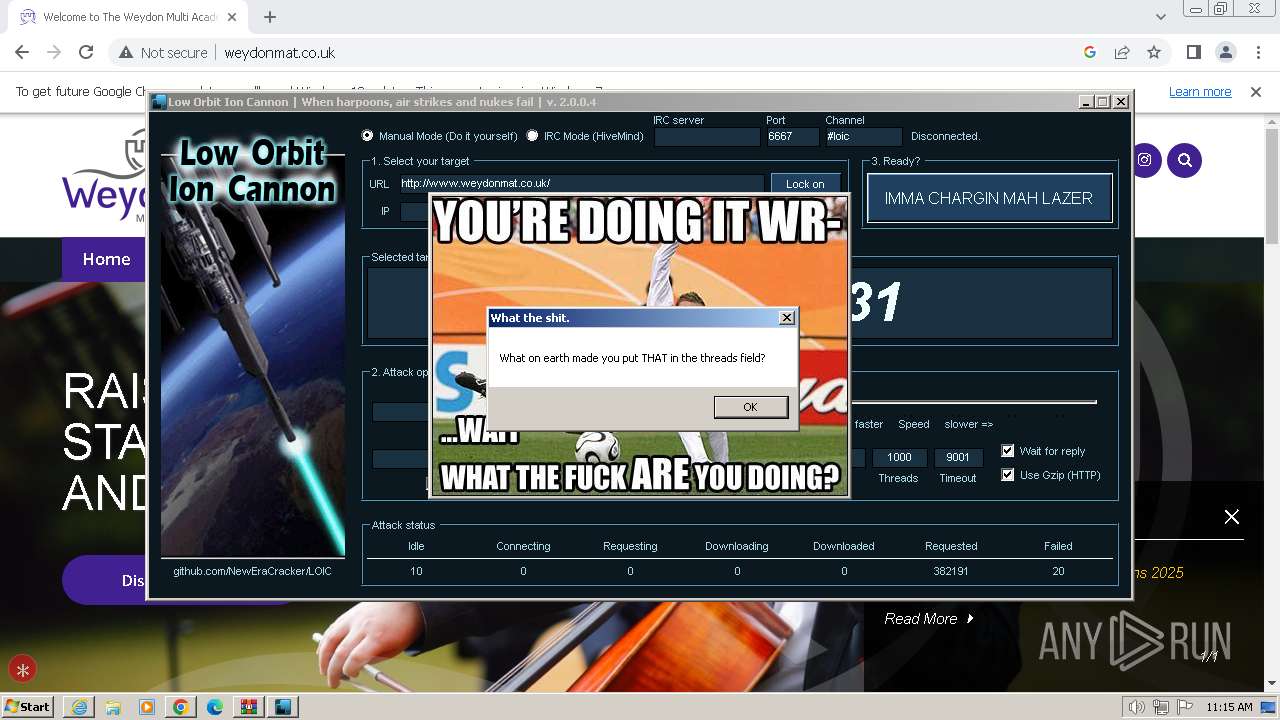Viewport: 1280px width, 720px height.
Task: Click the Channel field showing #loic
Action: point(864,137)
